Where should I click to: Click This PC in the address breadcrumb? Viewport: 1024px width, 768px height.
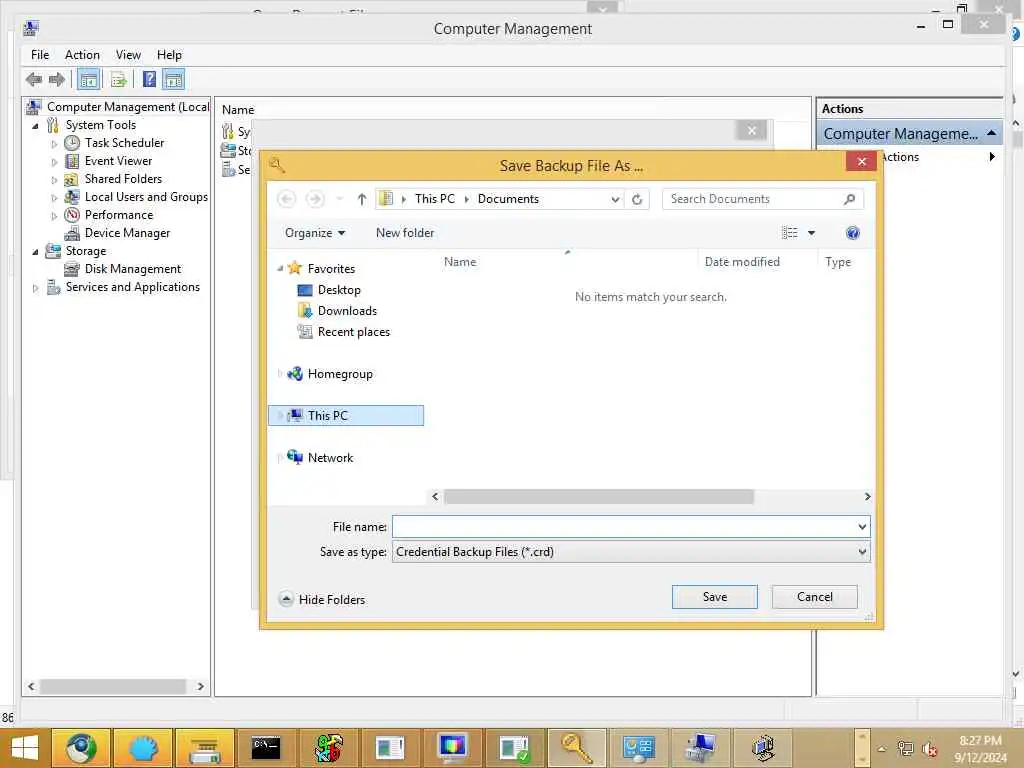click(x=434, y=199)
